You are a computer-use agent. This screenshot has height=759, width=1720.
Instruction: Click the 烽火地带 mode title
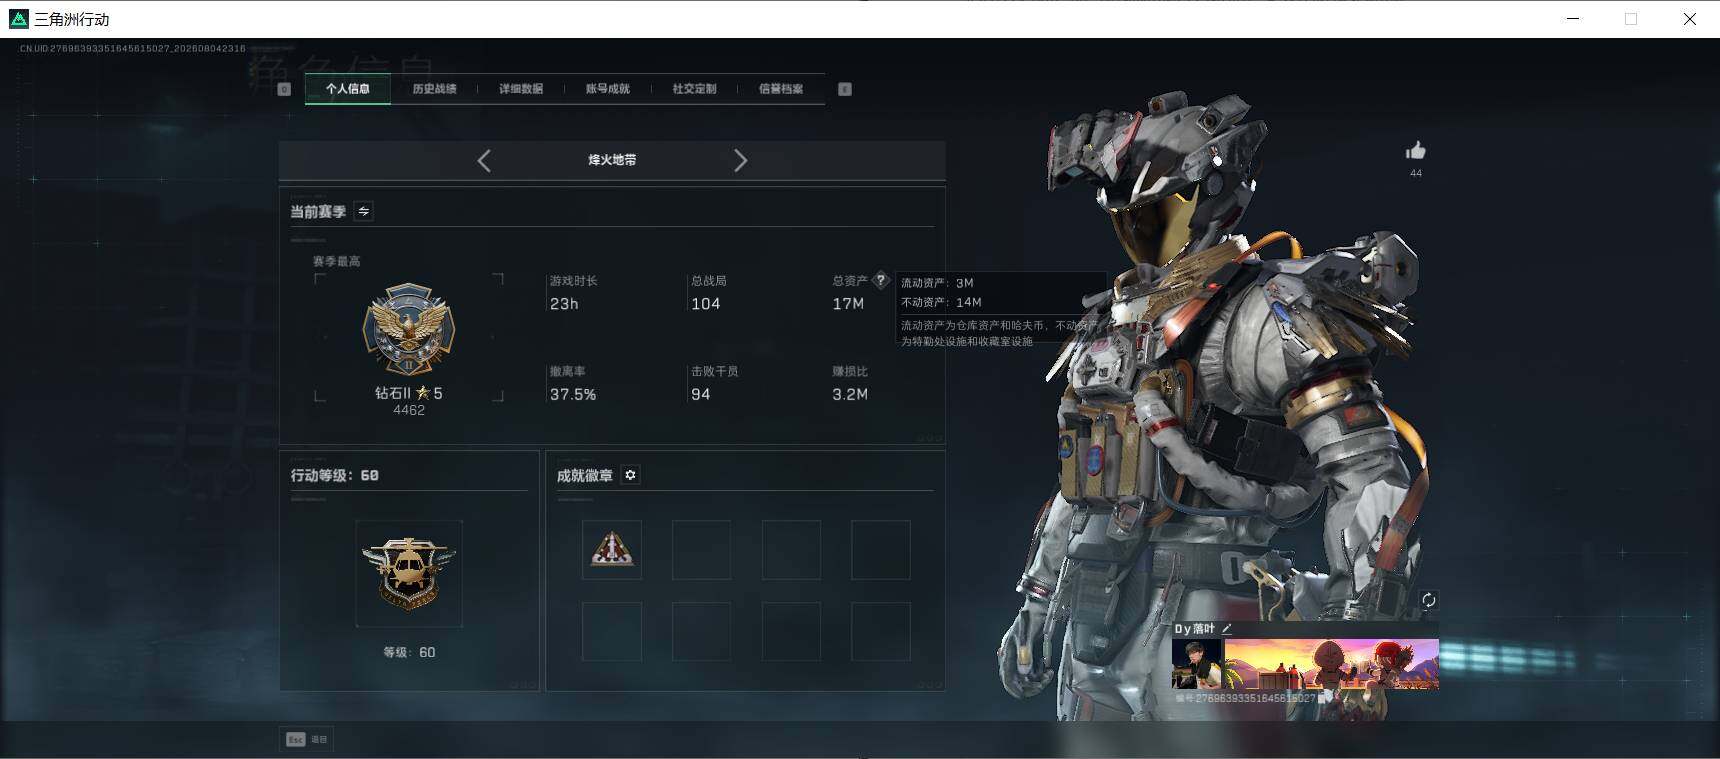pos(612,160)
